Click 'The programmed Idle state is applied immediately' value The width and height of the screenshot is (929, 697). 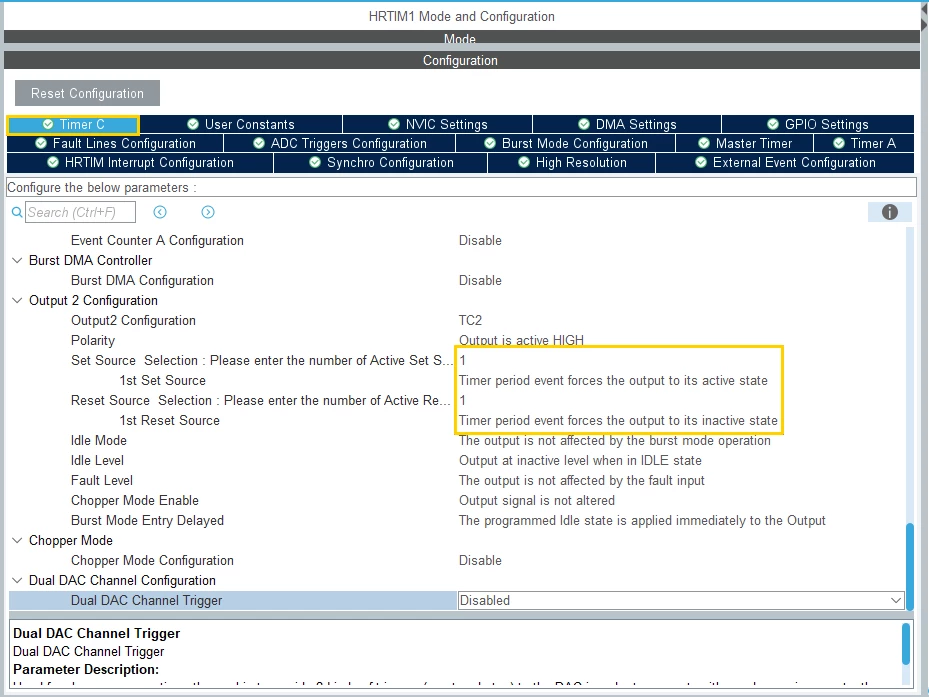tap(642, 520)
